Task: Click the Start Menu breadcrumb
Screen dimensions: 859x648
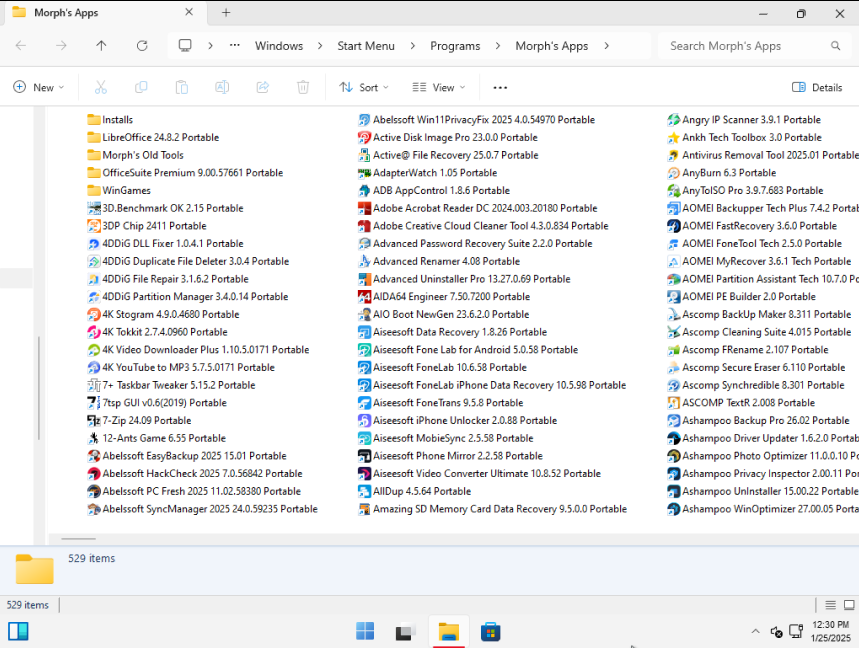Action: pos(366,46)
